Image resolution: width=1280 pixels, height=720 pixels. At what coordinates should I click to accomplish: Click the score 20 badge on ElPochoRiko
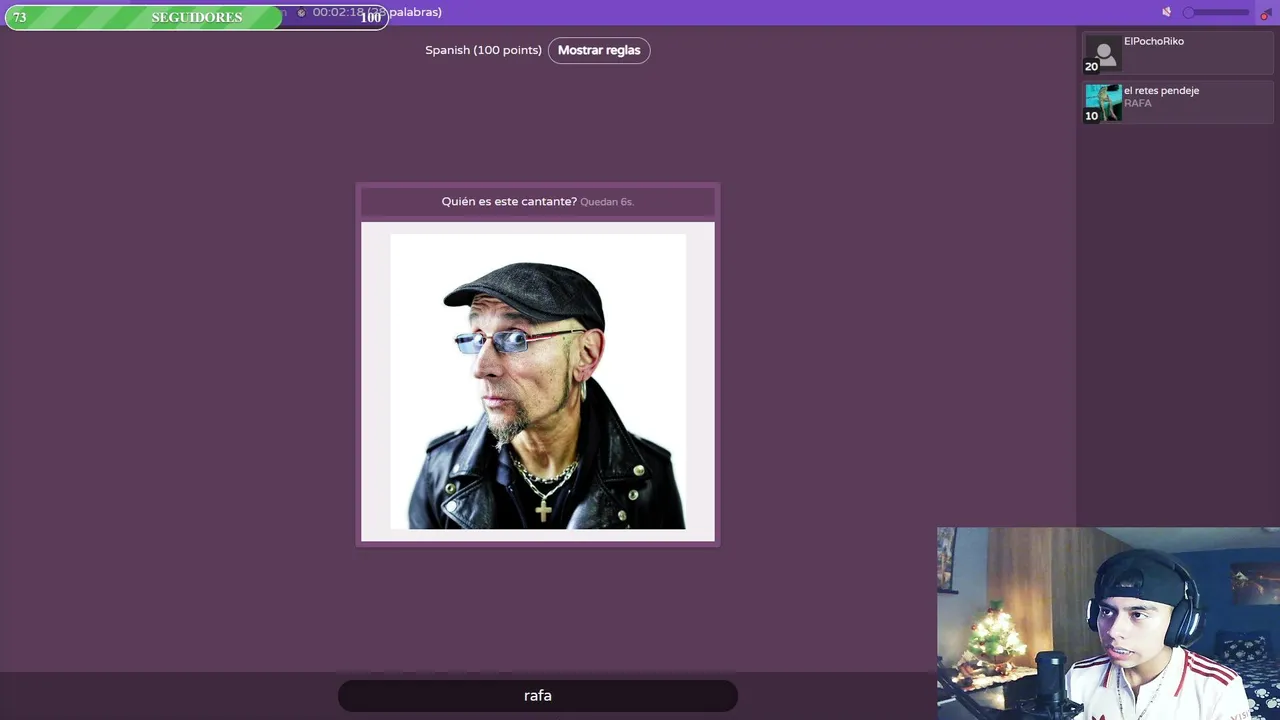pos(1091,67)
